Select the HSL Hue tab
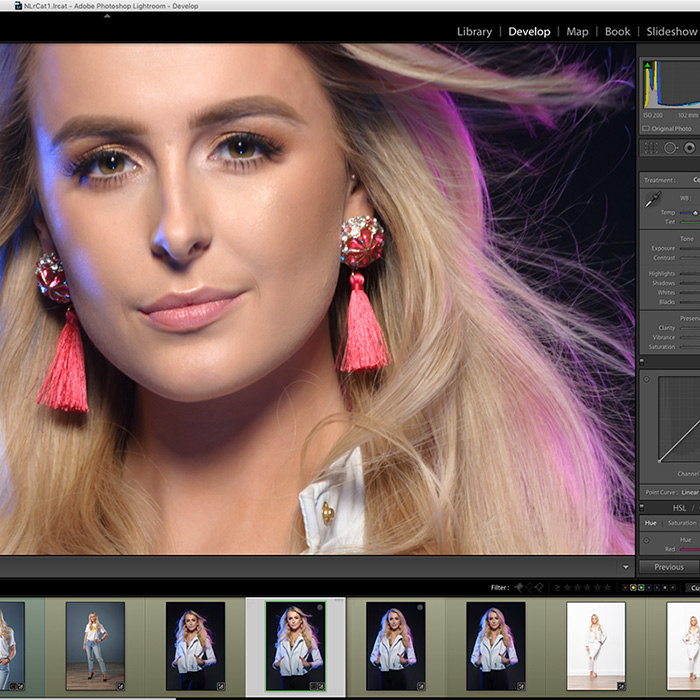This screenshot has width=700, height=700. [650, 523]
